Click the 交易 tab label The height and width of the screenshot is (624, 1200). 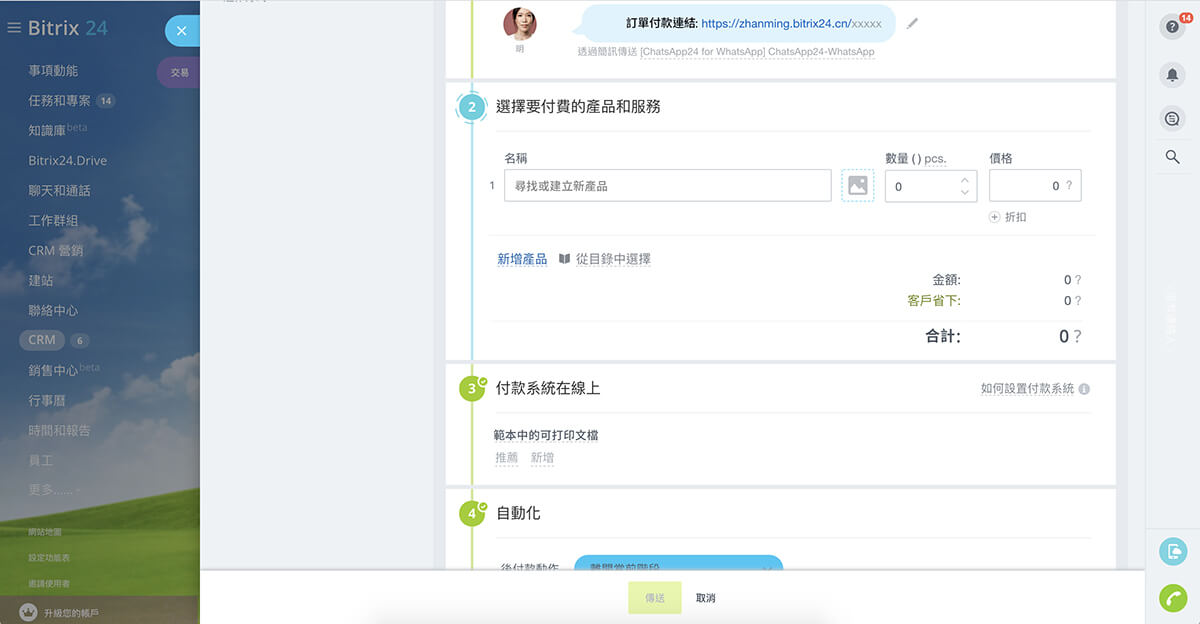180,73
